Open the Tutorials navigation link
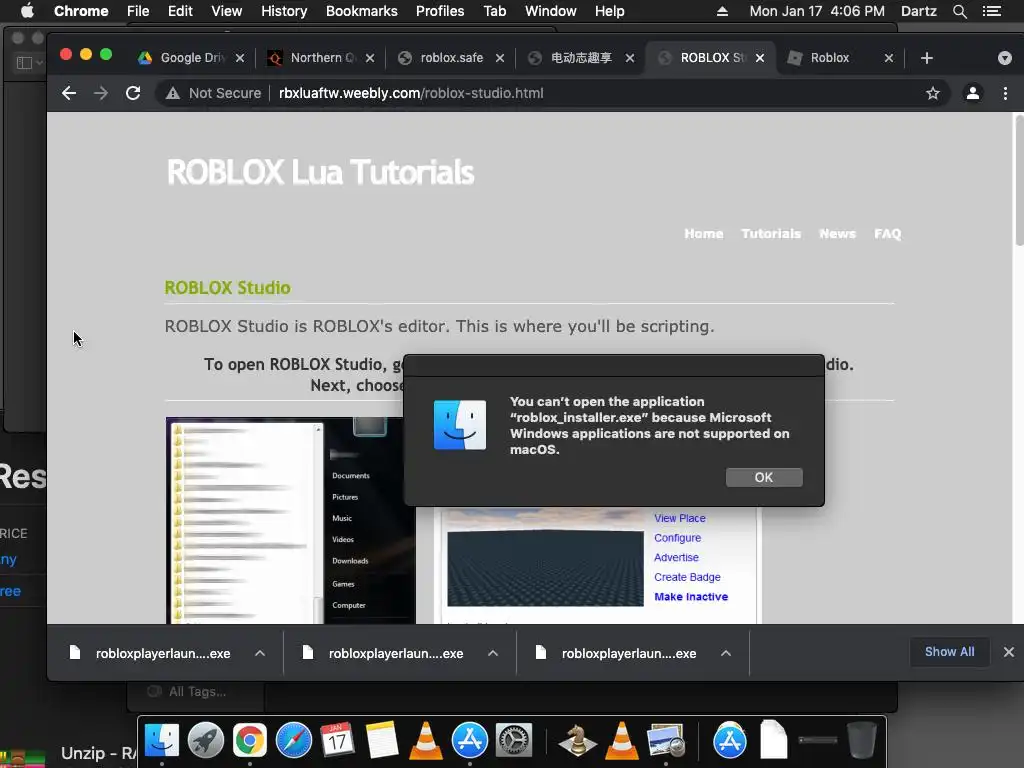Viewport: 1024px width, 768px height. click(771, 234)
